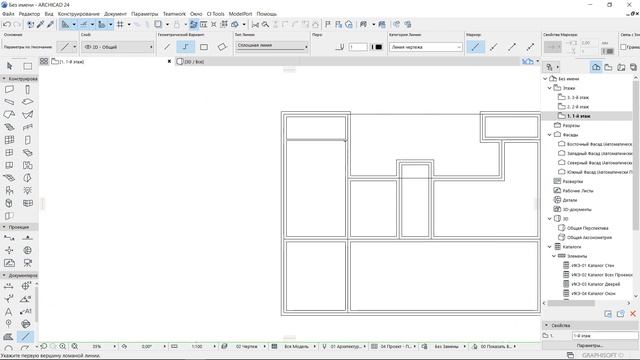Select the Slab tool in toolbox

[x=27, y=102]
